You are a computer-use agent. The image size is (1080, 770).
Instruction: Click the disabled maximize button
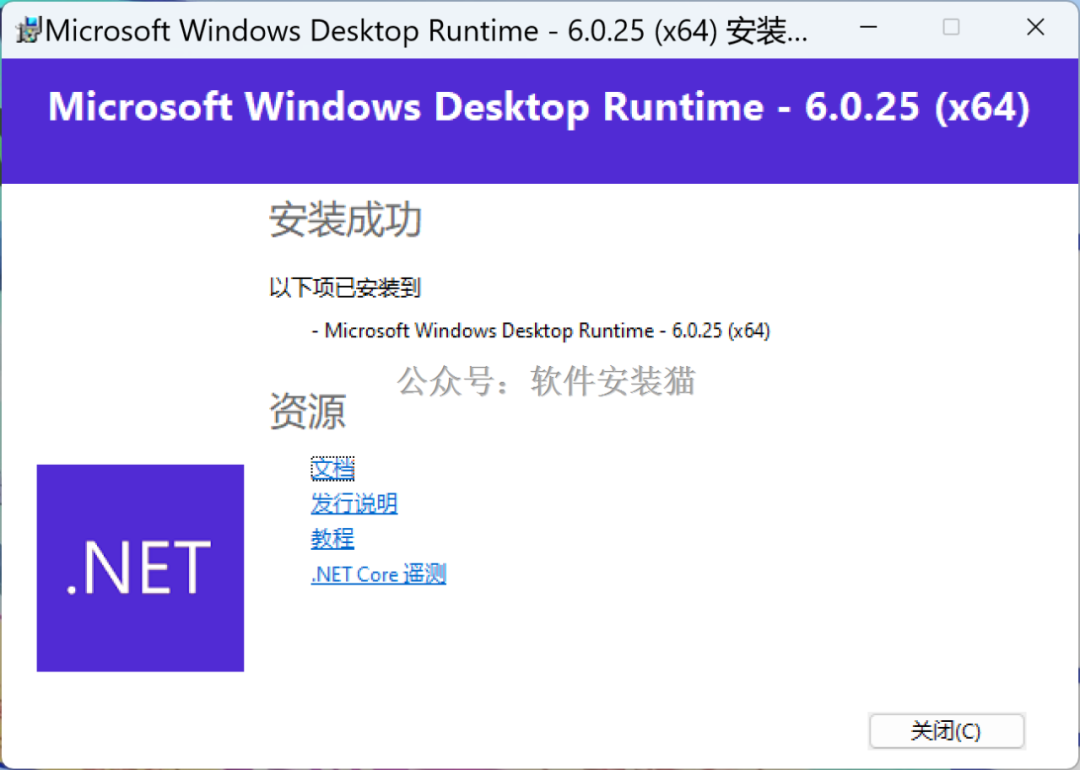point(951,28)
